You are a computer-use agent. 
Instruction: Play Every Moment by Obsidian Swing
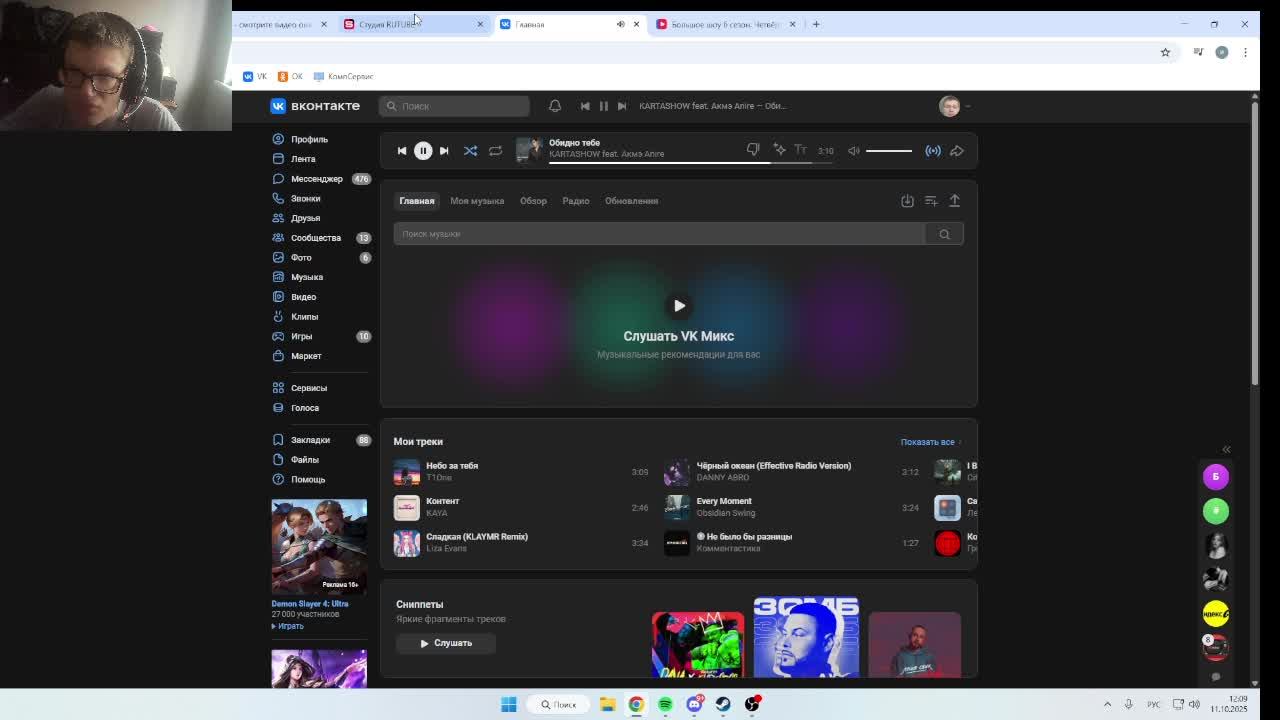[x=791, y=507]
